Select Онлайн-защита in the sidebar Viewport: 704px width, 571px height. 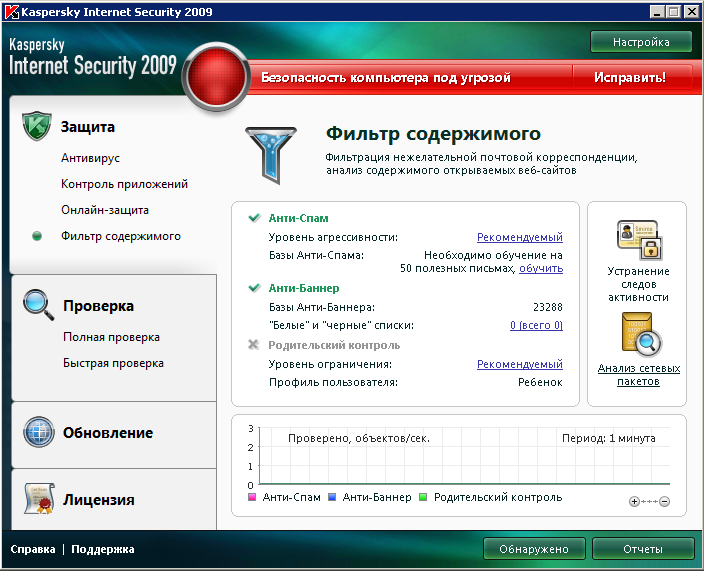tap(105, 210)
